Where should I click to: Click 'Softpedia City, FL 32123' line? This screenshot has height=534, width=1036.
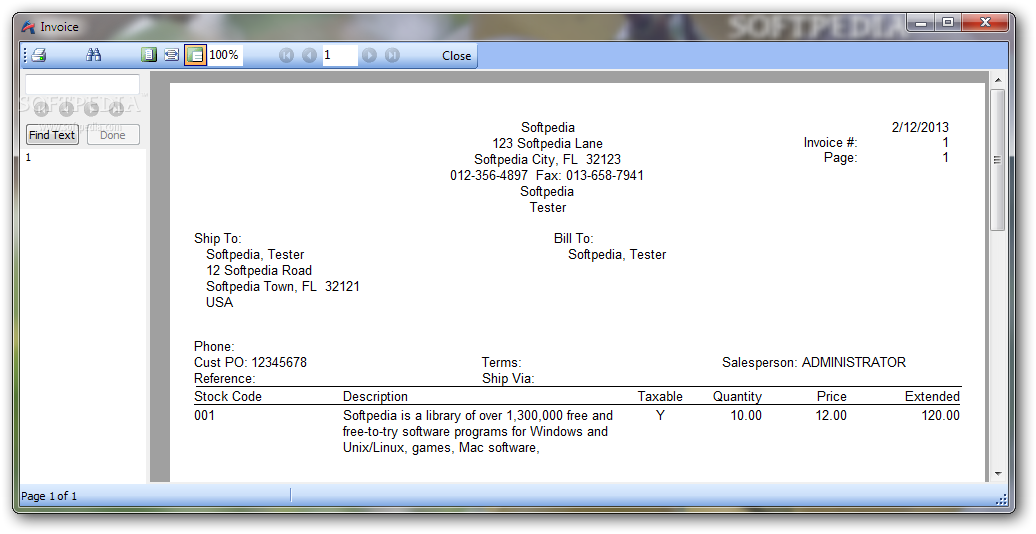[547, 159]
